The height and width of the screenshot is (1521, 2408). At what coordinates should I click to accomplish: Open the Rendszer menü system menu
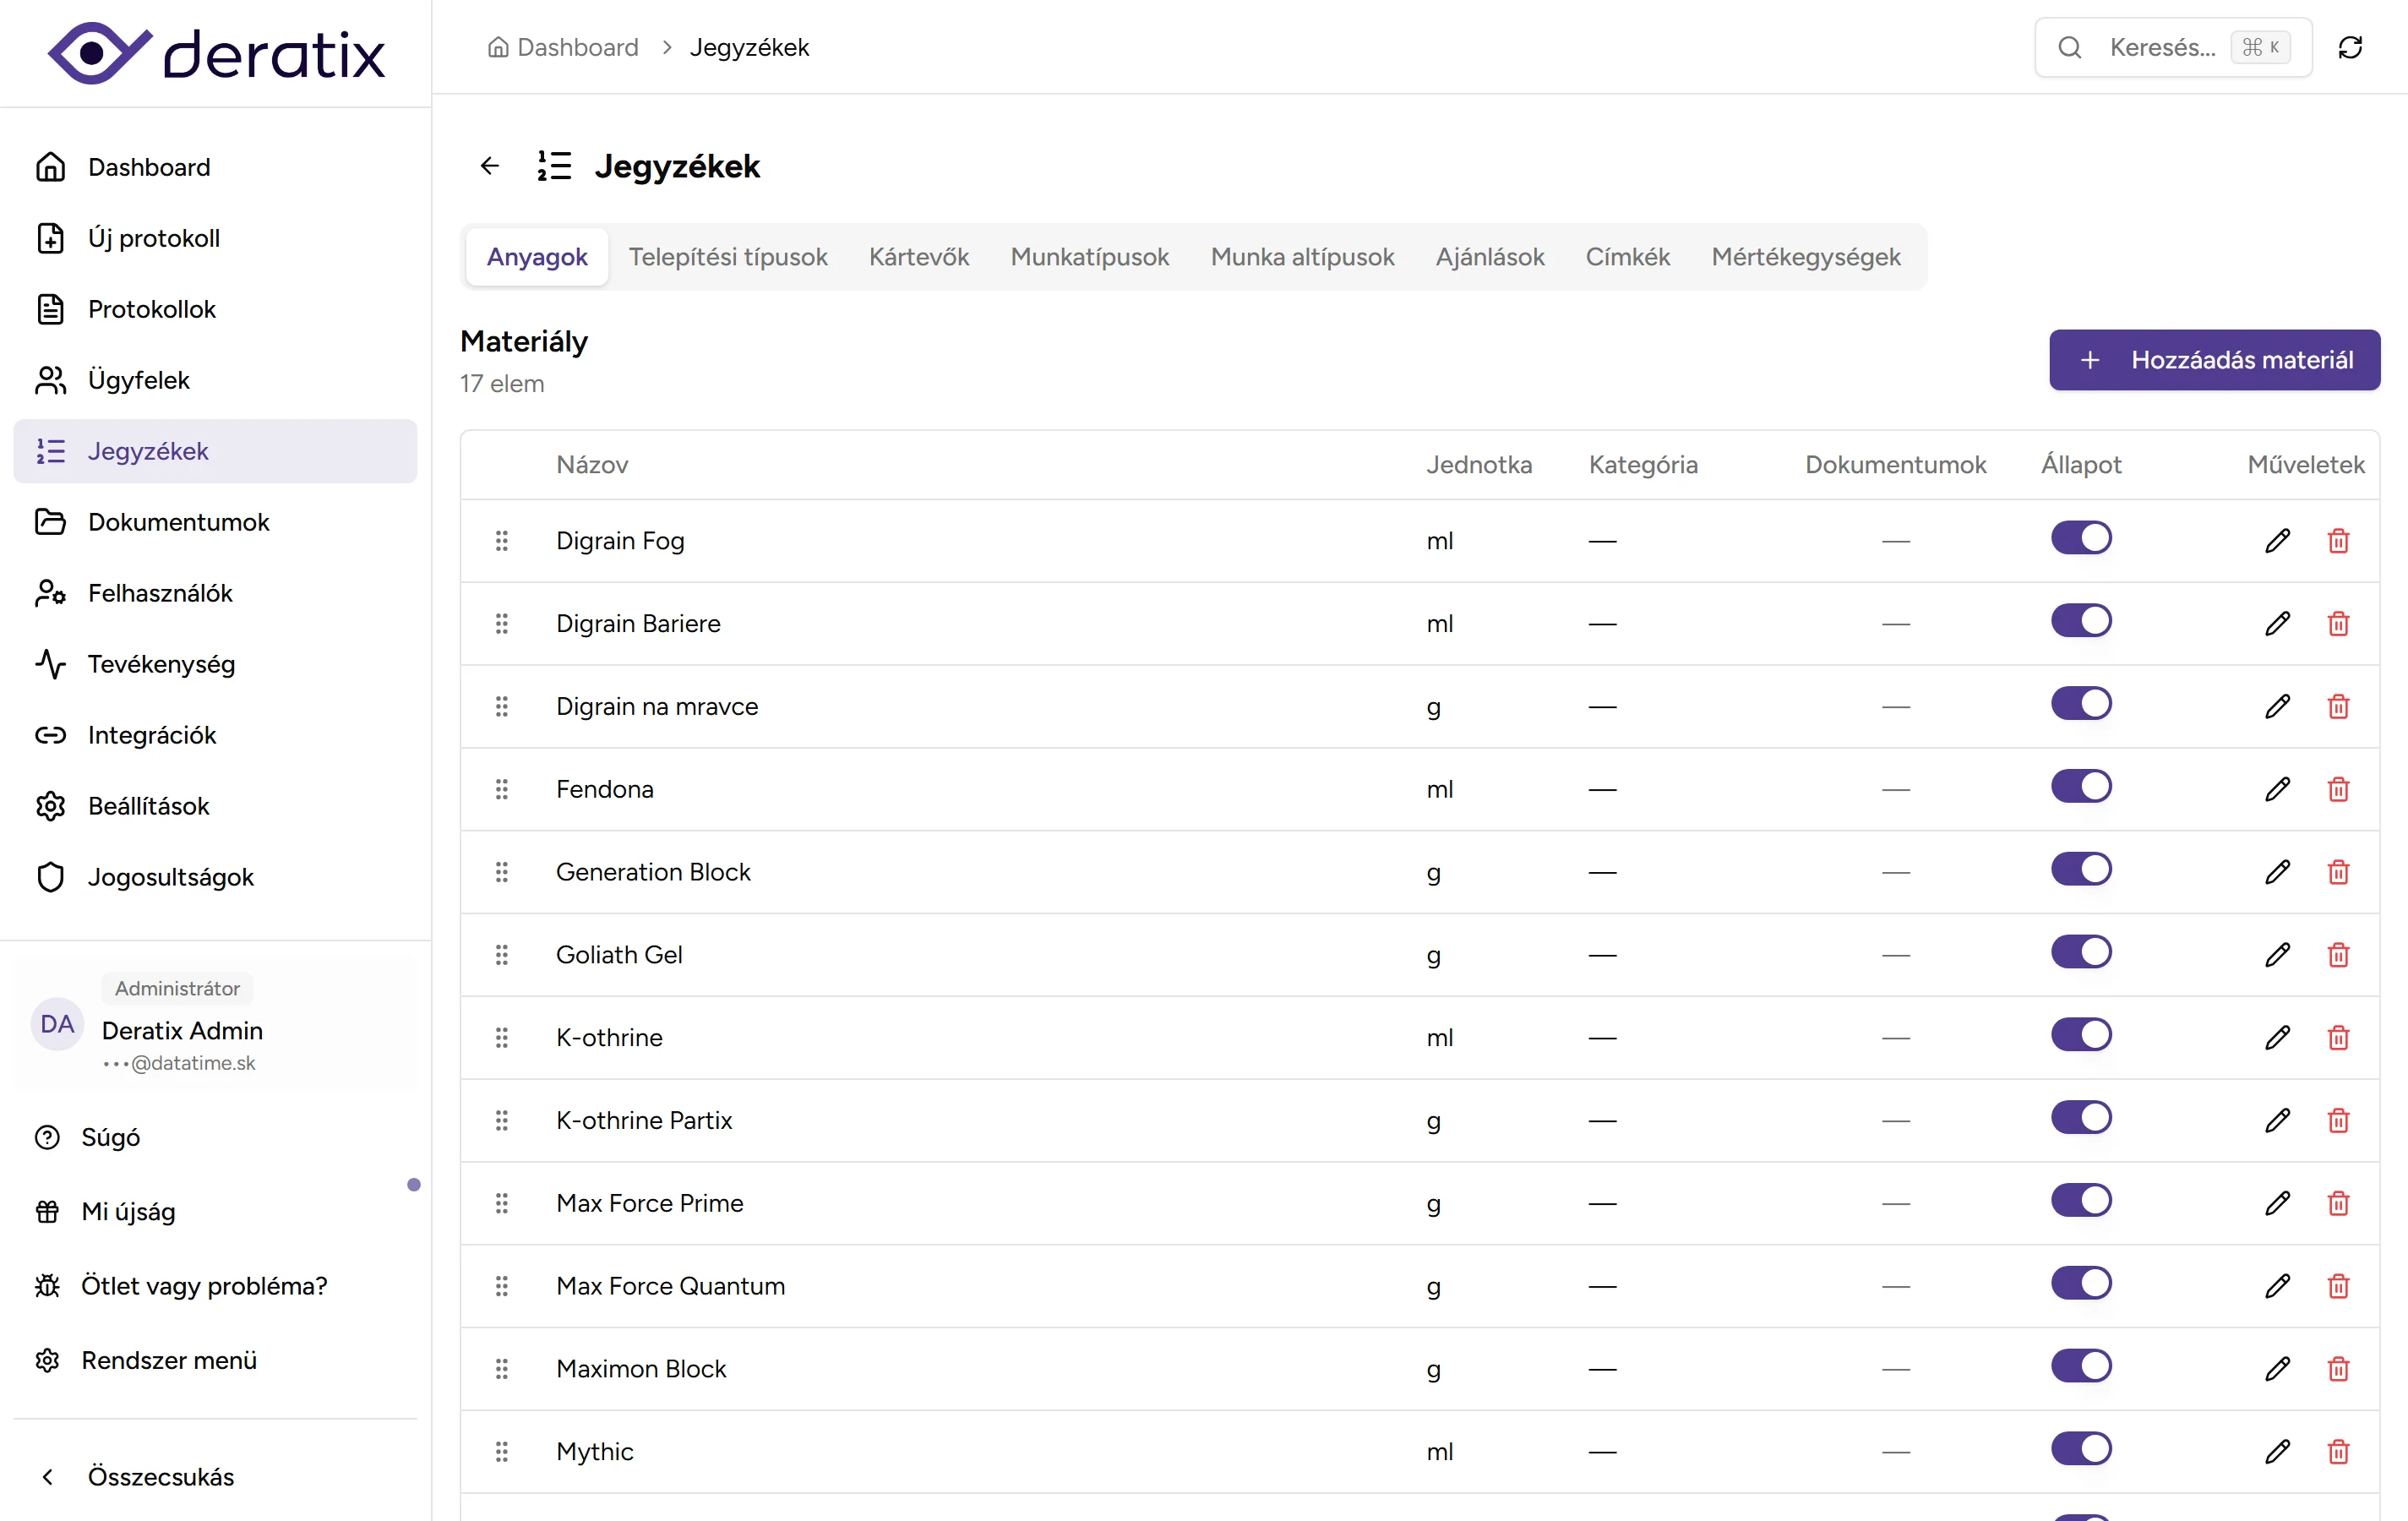point(169,1360)
